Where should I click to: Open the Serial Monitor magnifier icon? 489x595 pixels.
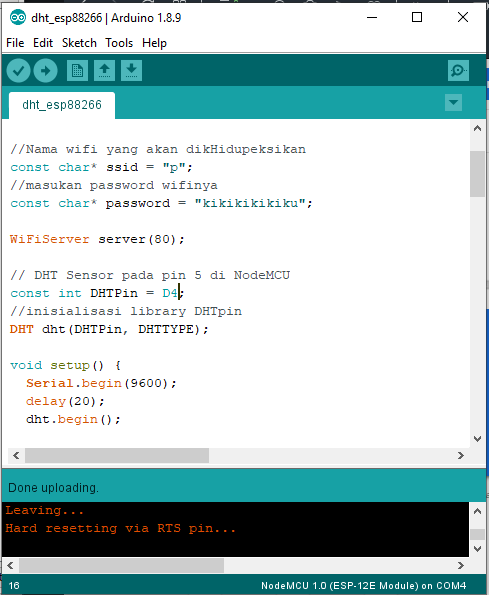(x=458, y=71)
